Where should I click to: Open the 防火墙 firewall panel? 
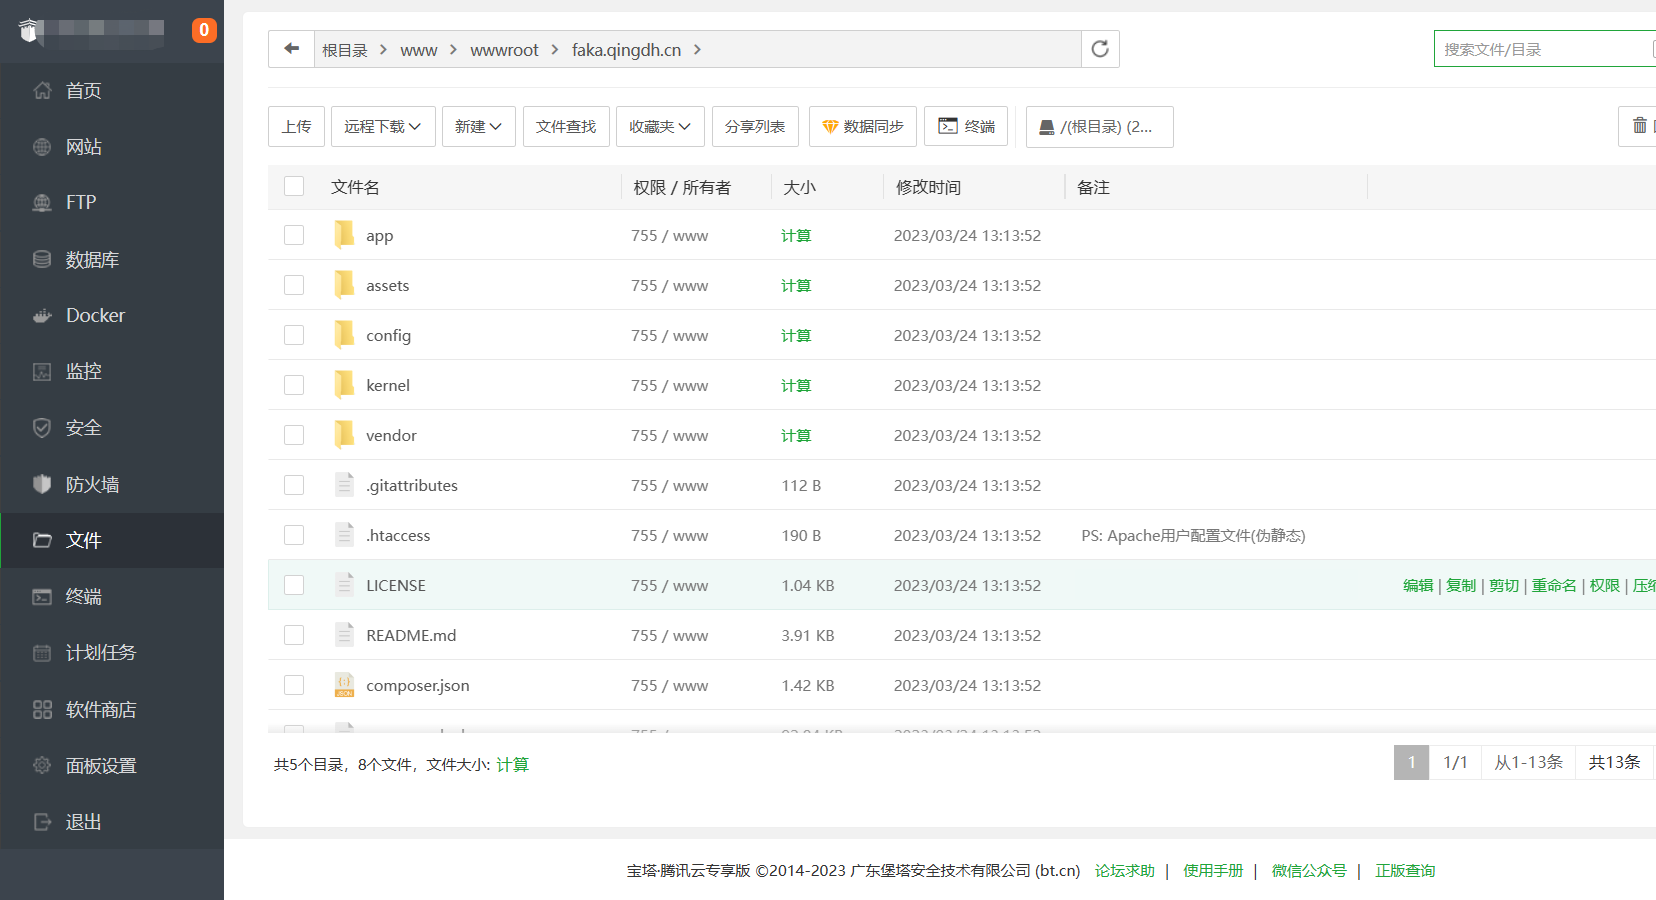point(95,483)
